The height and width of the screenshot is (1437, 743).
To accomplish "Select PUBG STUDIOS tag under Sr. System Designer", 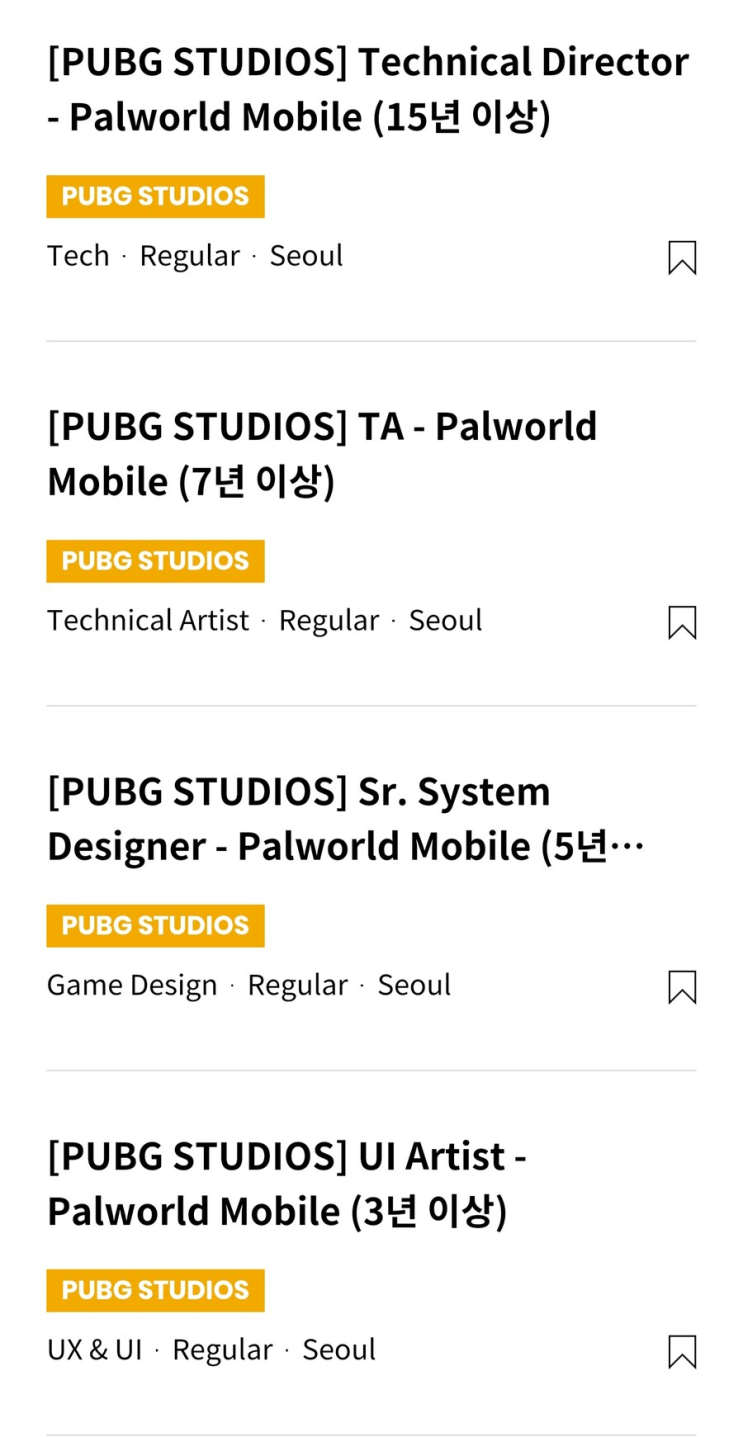I will (x=155, y=926).
